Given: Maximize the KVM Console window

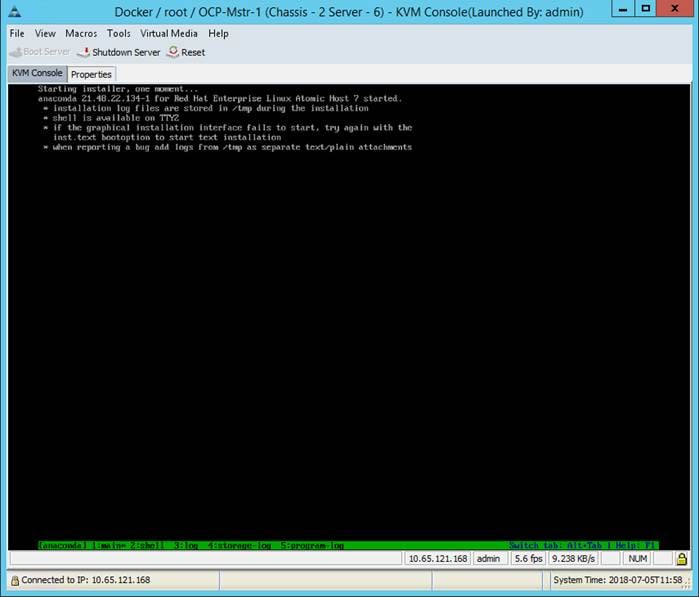Looking at the screenshot, I should tap(645, 9).
